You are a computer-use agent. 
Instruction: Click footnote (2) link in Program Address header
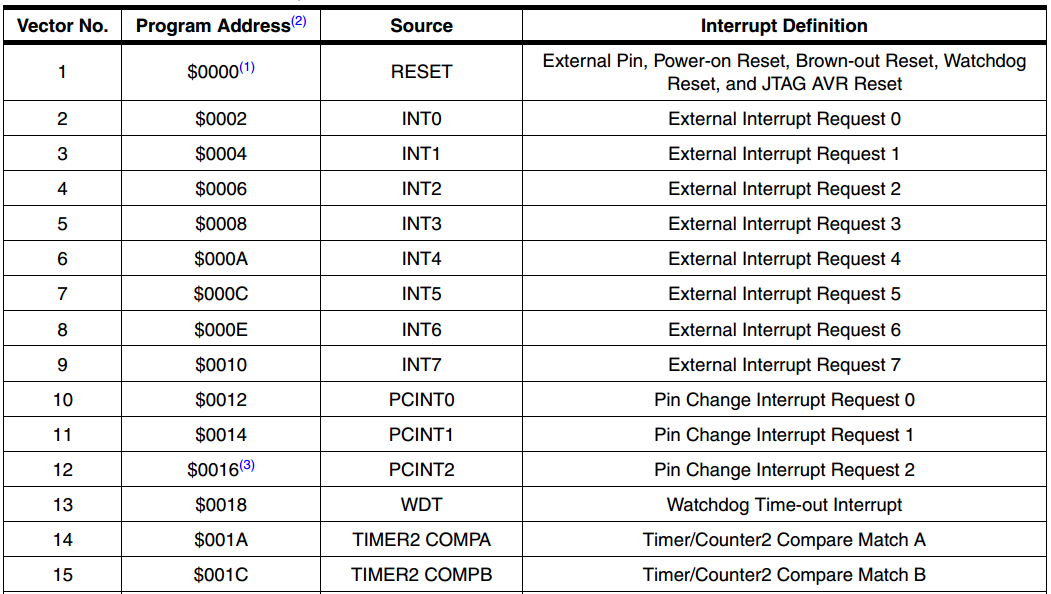299,21
